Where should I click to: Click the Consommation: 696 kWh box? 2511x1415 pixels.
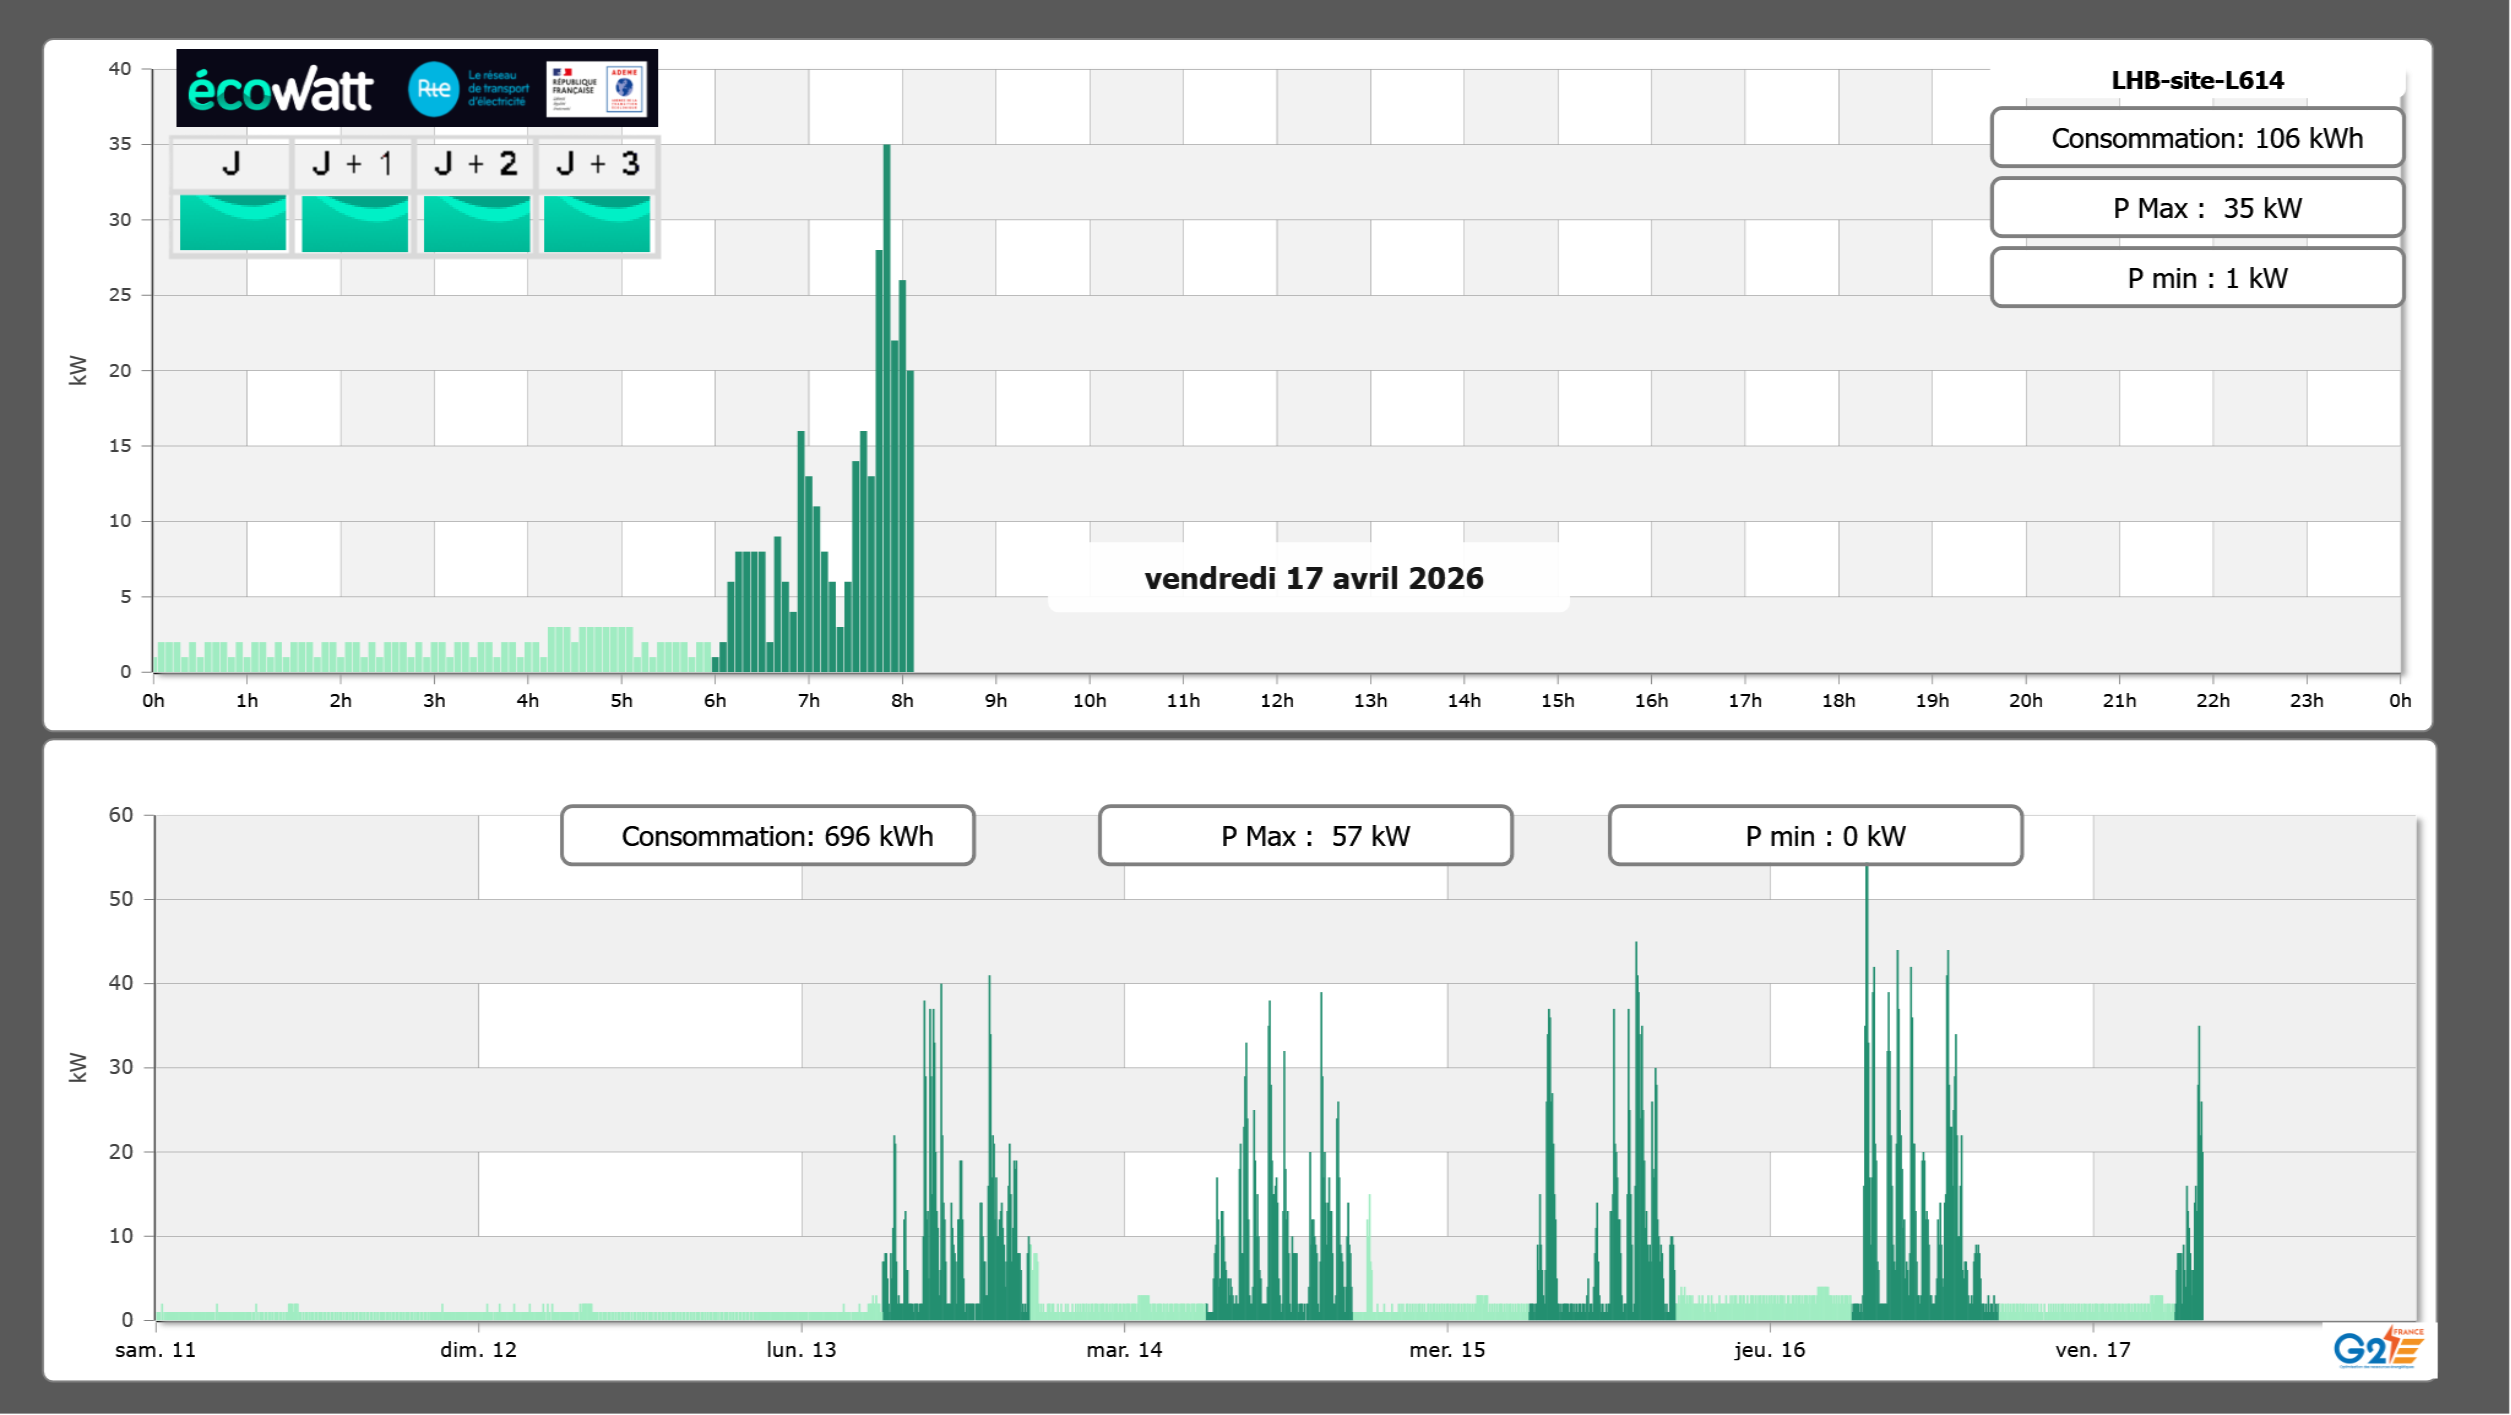click(x=767, y=835)
